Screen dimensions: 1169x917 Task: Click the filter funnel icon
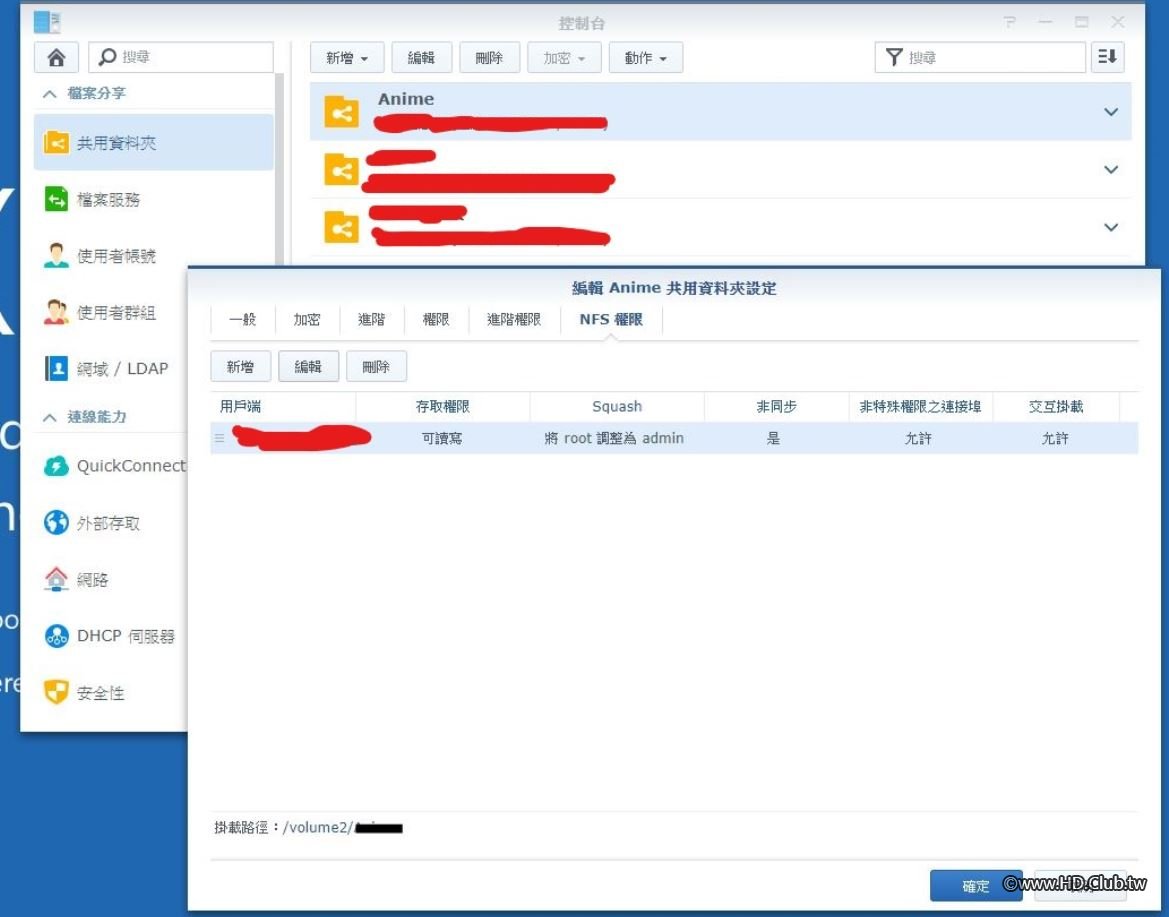894,57
